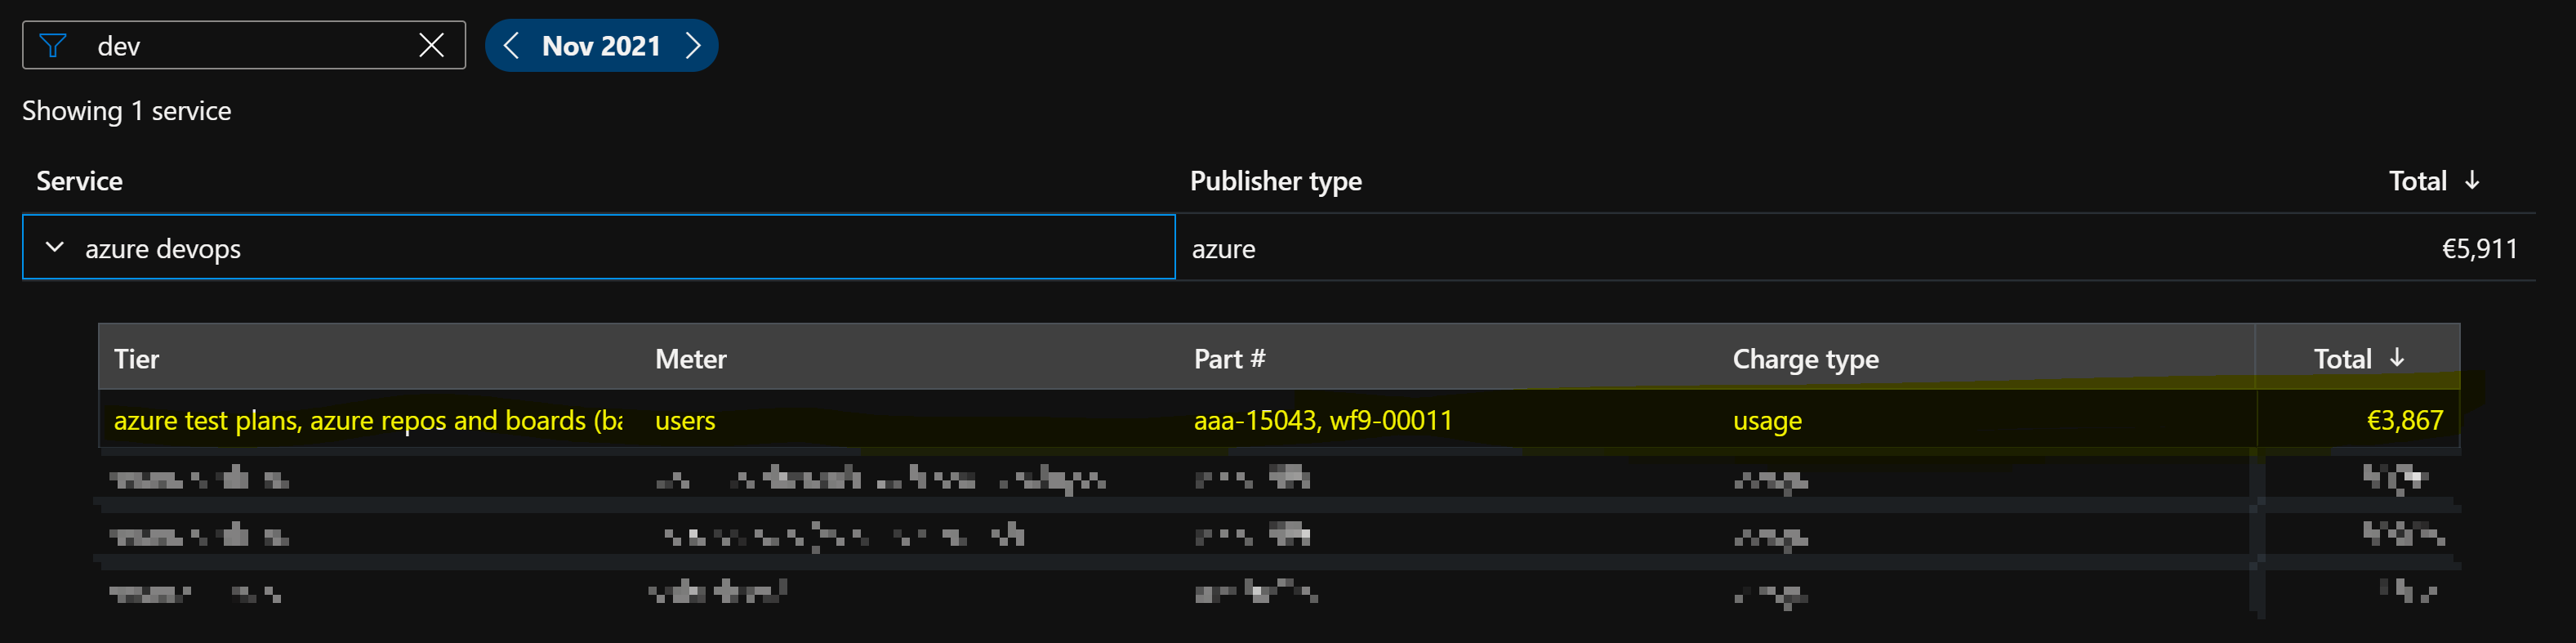Click the Tier column header
Screen dimensions: 2576x643
coord(136,359)
